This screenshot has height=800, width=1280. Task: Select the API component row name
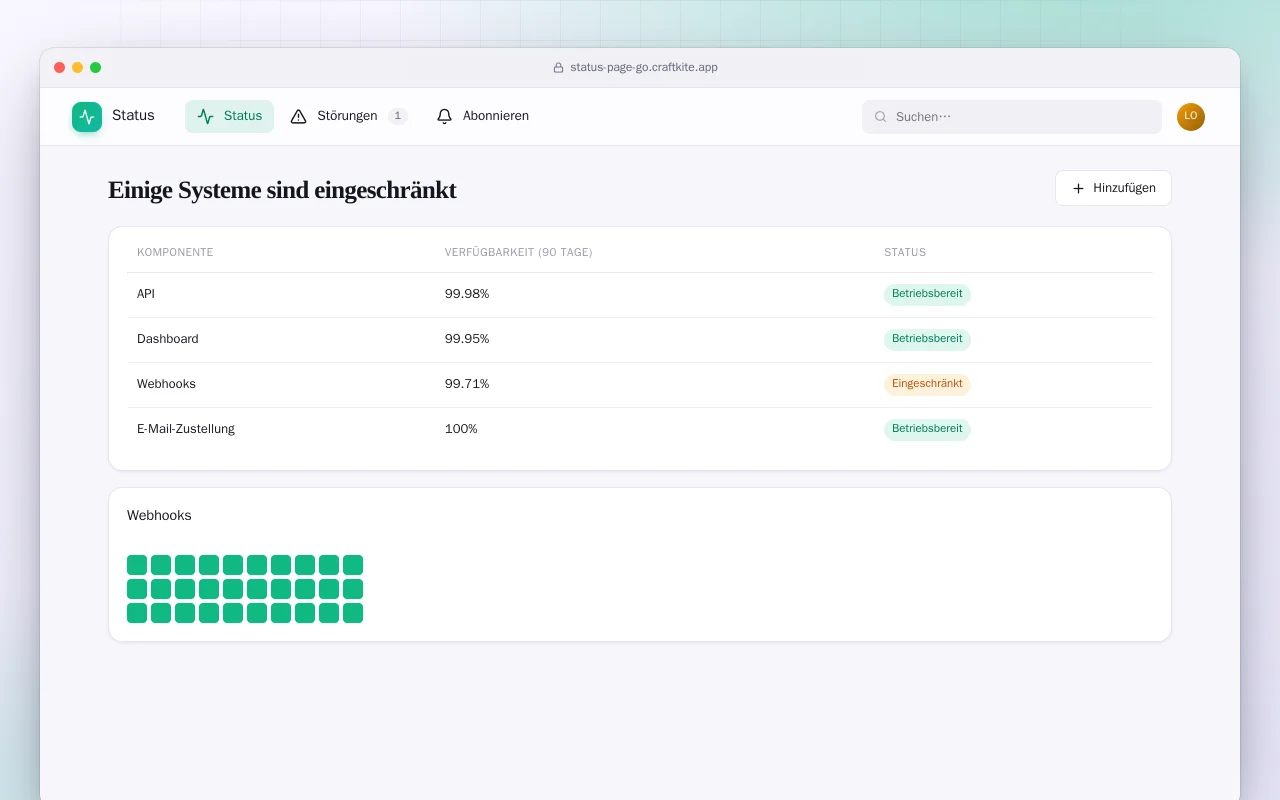[x=146, y=294]
